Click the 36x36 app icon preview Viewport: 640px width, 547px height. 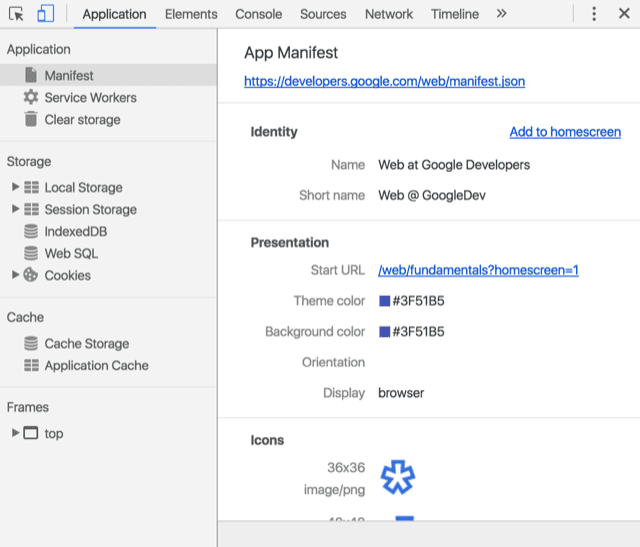[x=397, y=478]
